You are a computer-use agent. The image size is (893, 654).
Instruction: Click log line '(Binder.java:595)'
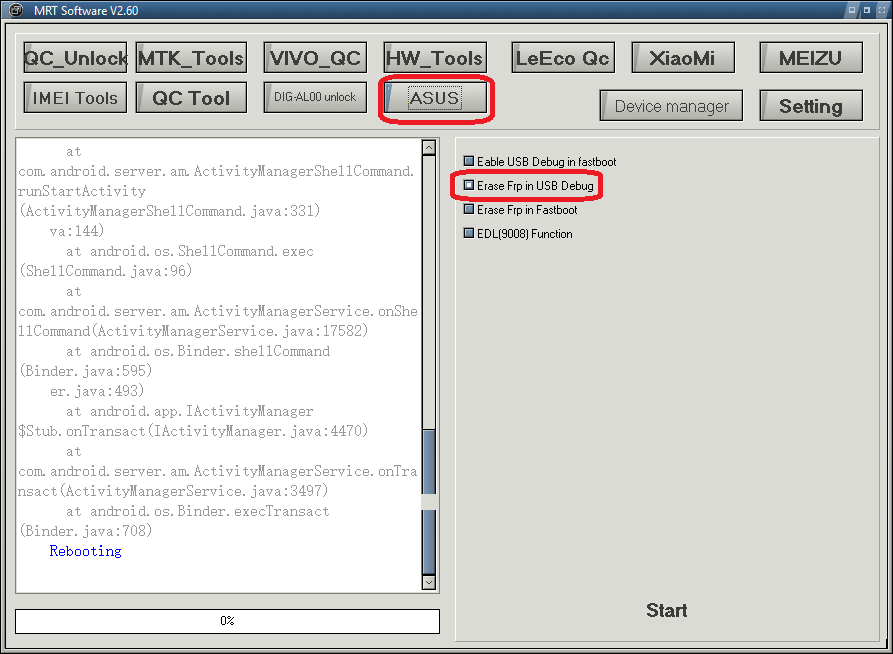(85, 371)
